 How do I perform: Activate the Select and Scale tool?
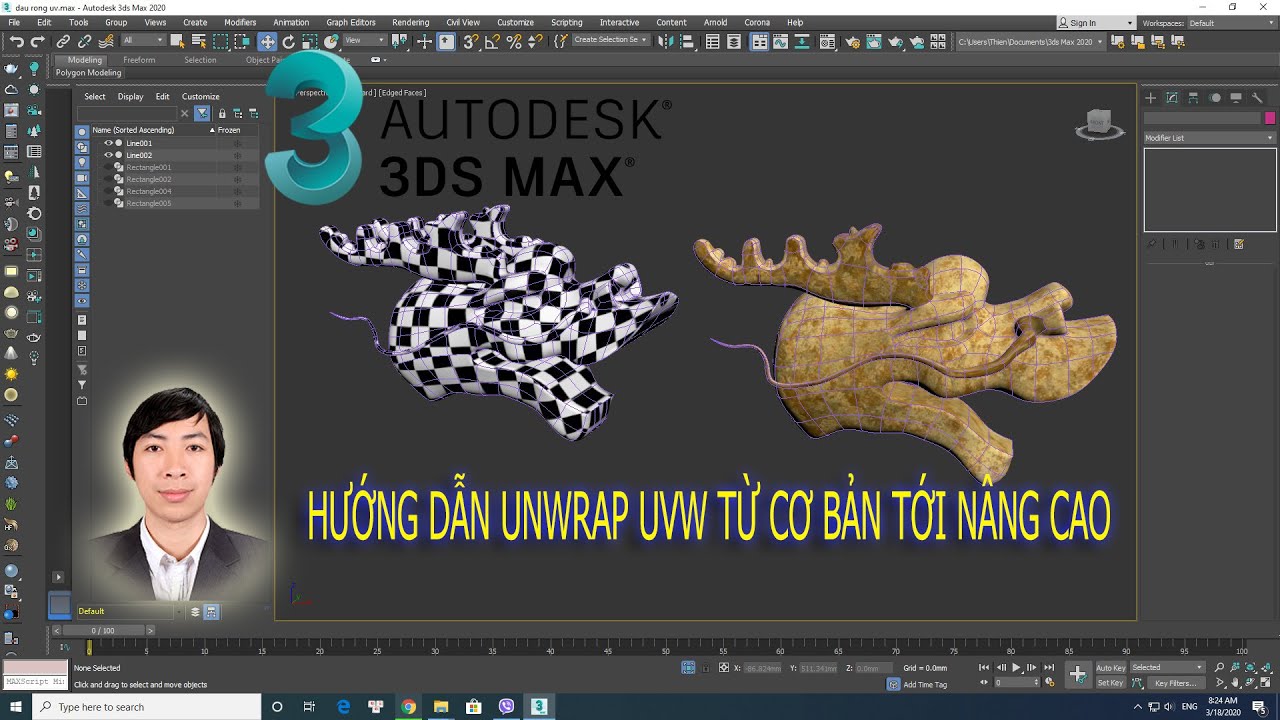coord(310,41)
